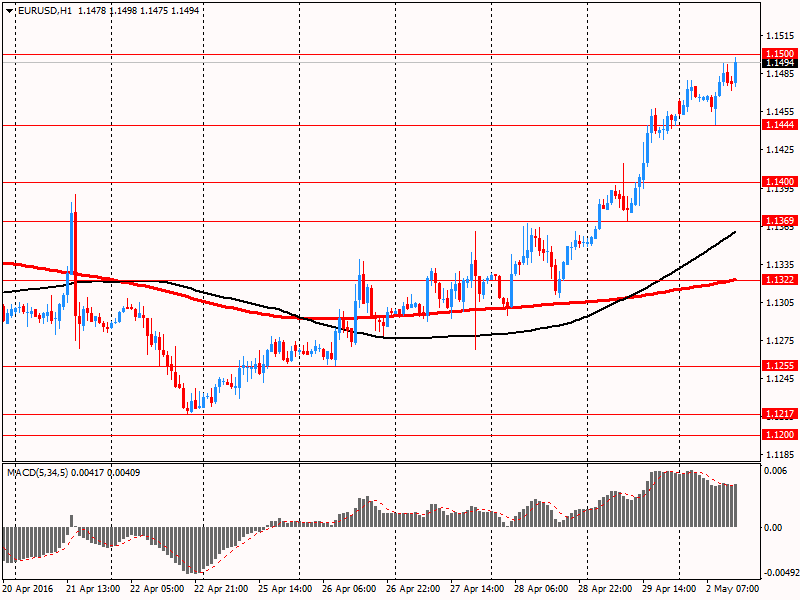Click the 1.1255 horizontal level label
The image size is (800, 600).
779,365
